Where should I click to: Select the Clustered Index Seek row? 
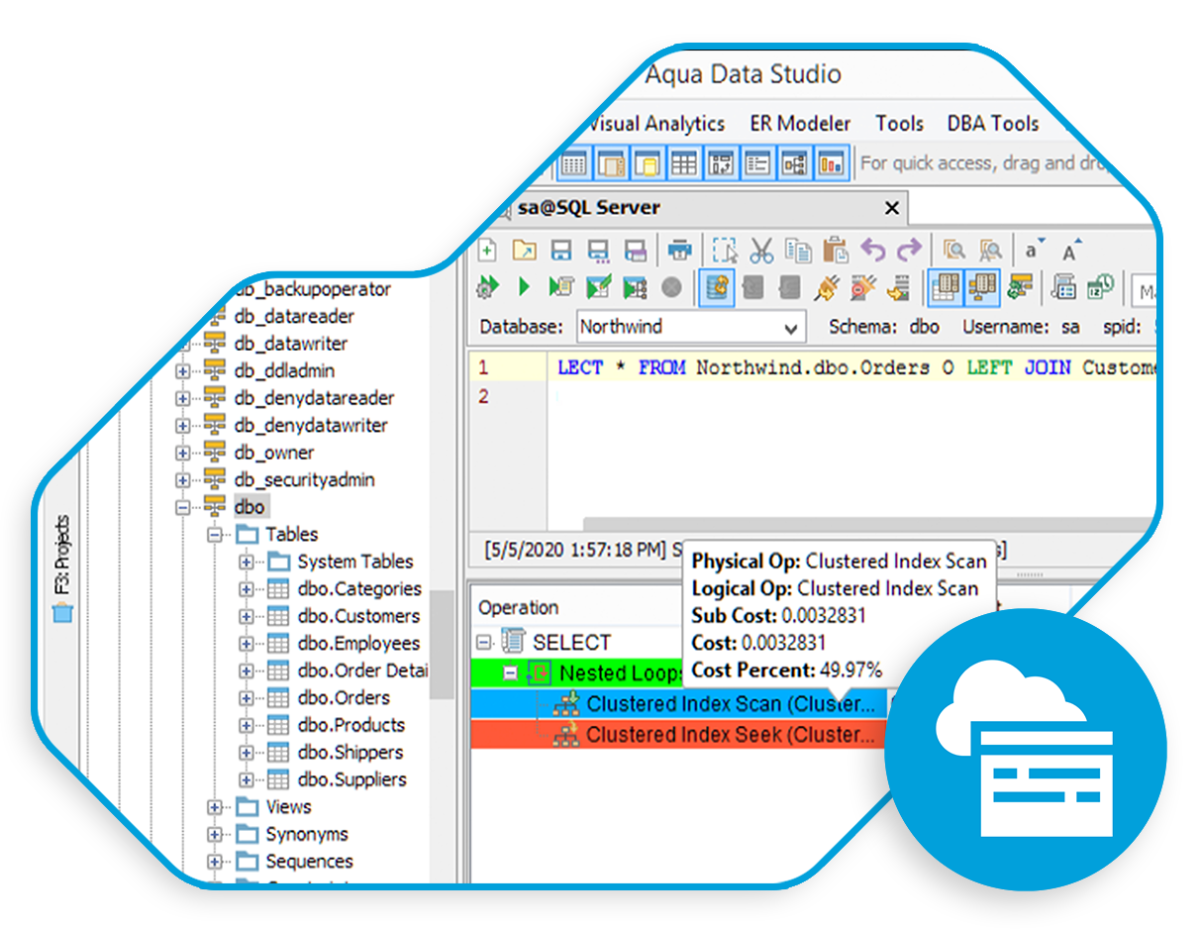pos(678,735)
